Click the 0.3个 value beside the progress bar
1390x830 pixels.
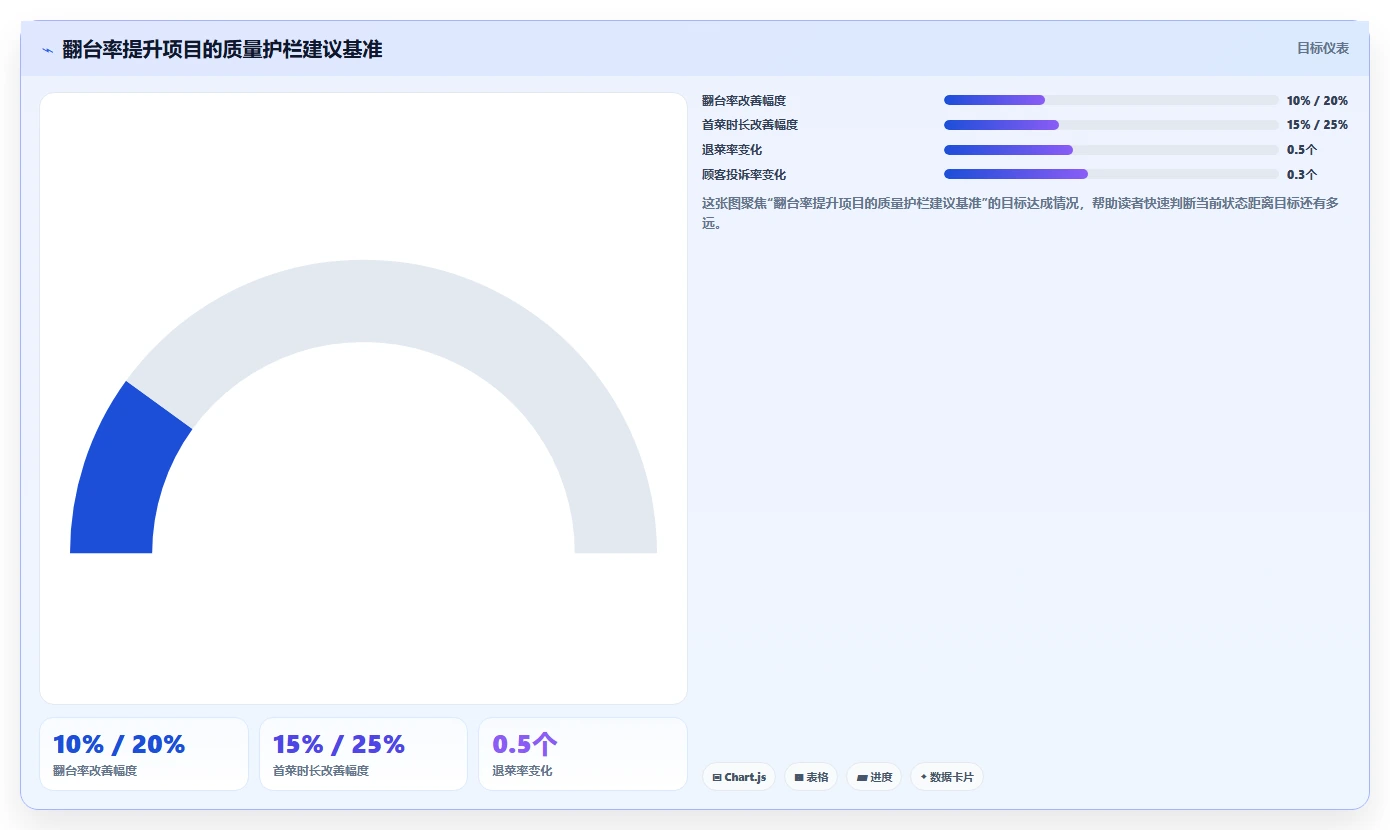[1302, 175]
